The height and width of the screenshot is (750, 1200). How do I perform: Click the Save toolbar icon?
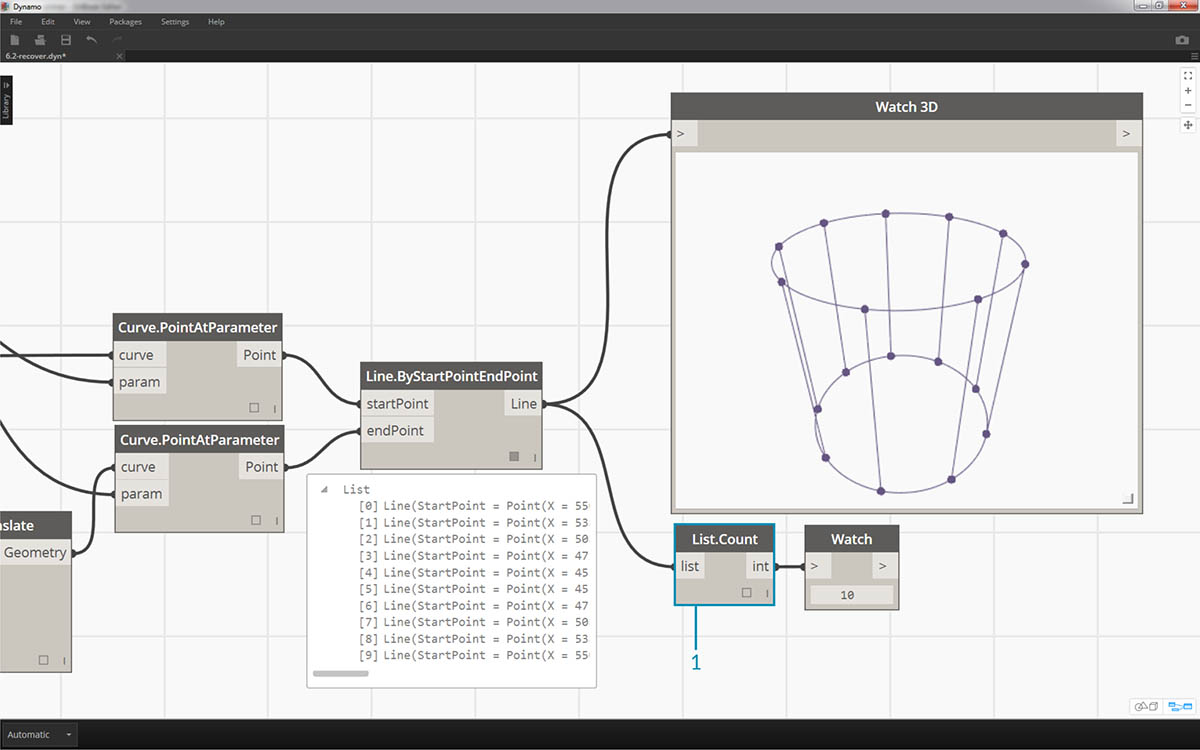coord(66,40)
